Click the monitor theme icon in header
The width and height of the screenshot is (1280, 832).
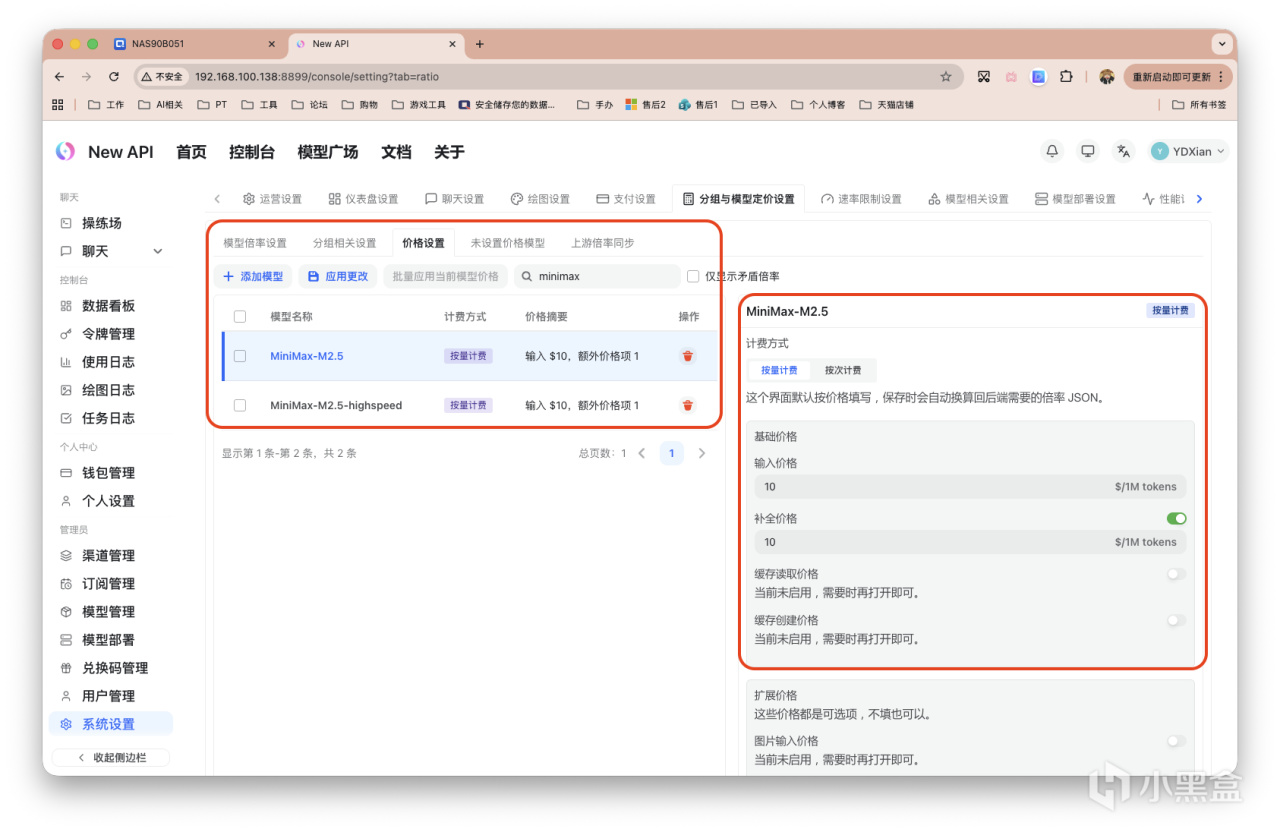coord(1088,151)
